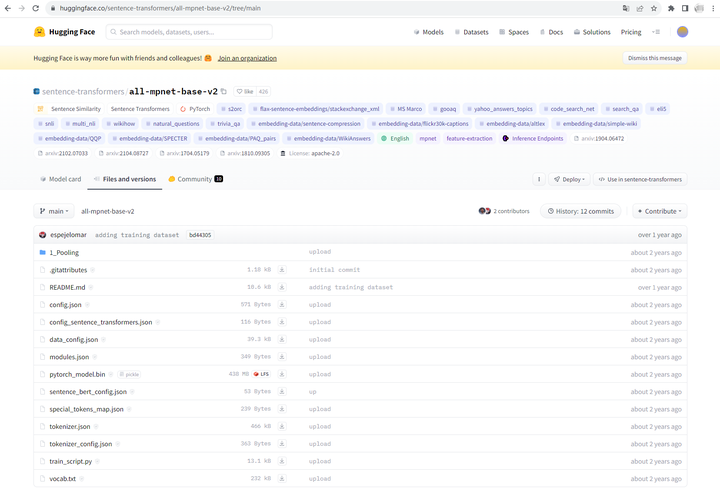Copy model name all-mpnet-base-v2 icon
Screen dimensions: 720x498
(224, 91)
